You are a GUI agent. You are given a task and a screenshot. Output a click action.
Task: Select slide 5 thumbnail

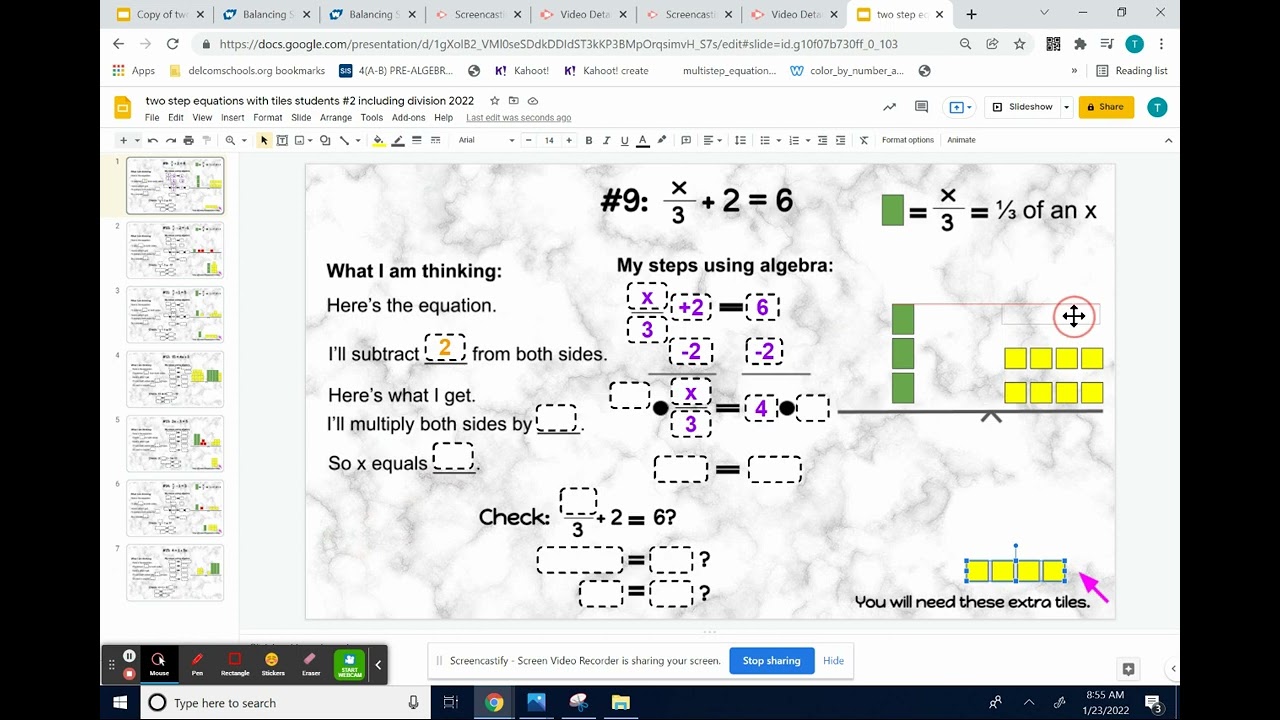click(175, 443)
